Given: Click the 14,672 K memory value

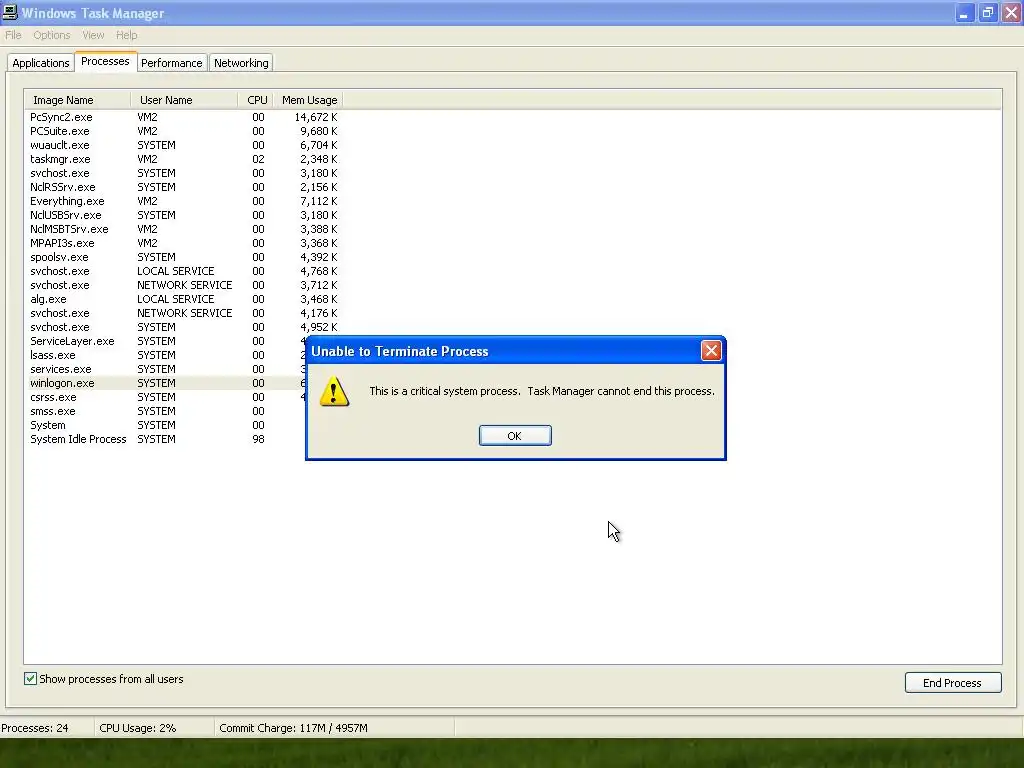Looking at the screenshot, I should [x=316, y=117].
